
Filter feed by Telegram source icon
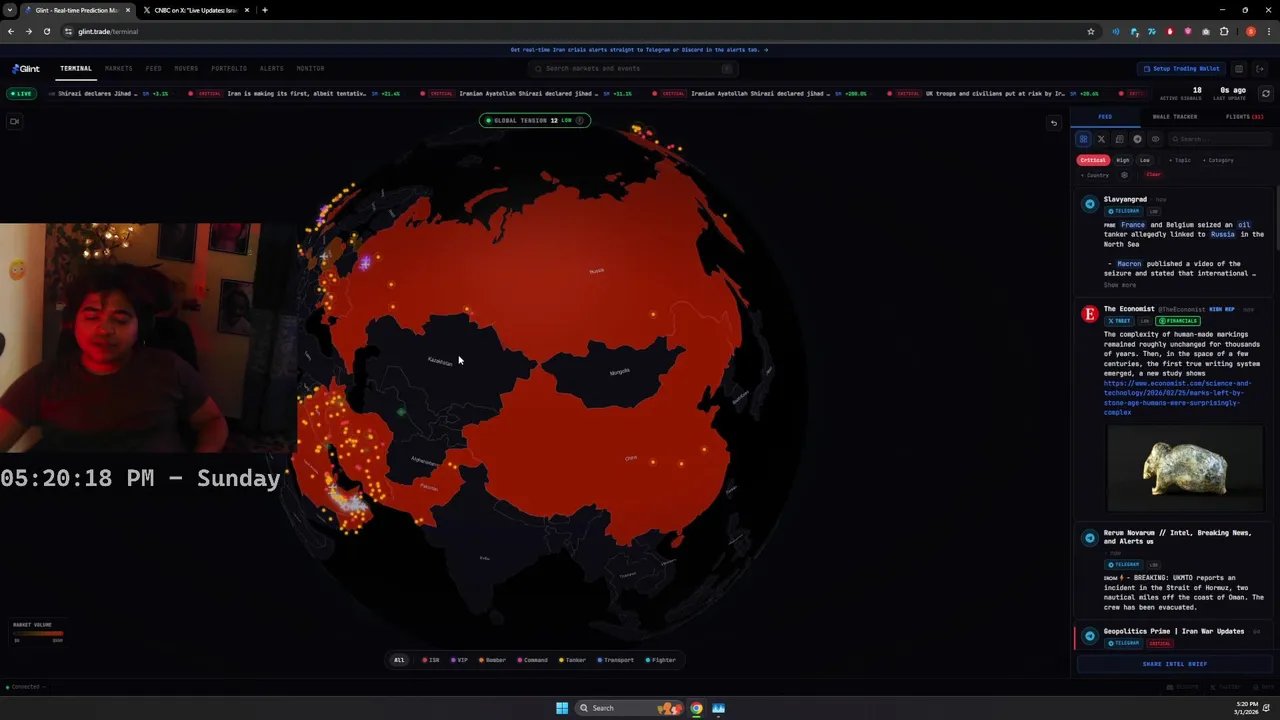pos(1137,139)
